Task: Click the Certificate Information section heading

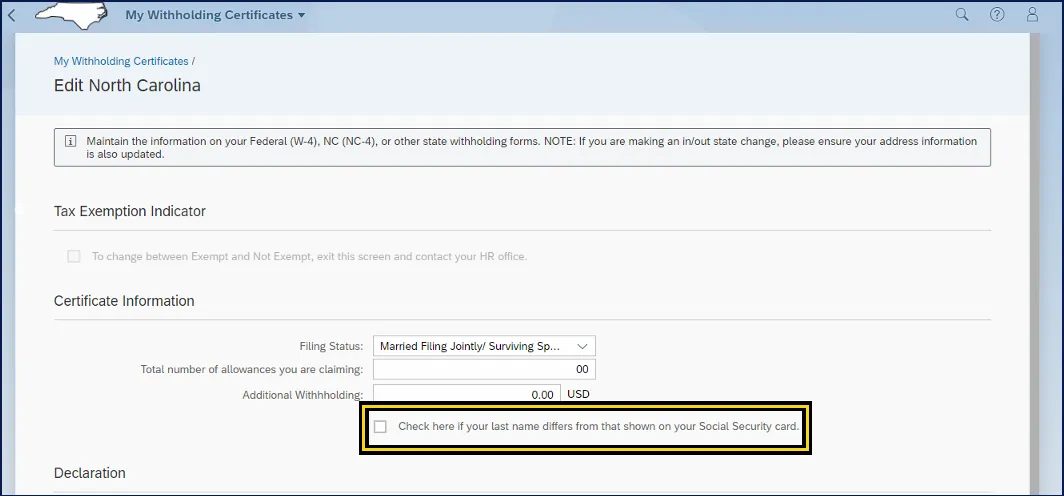Action: pos(124,301)
